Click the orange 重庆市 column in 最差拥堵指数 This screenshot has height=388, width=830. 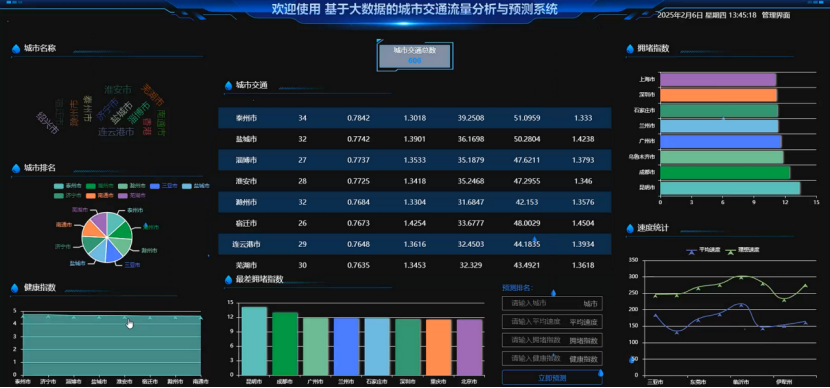coord(439,347)
